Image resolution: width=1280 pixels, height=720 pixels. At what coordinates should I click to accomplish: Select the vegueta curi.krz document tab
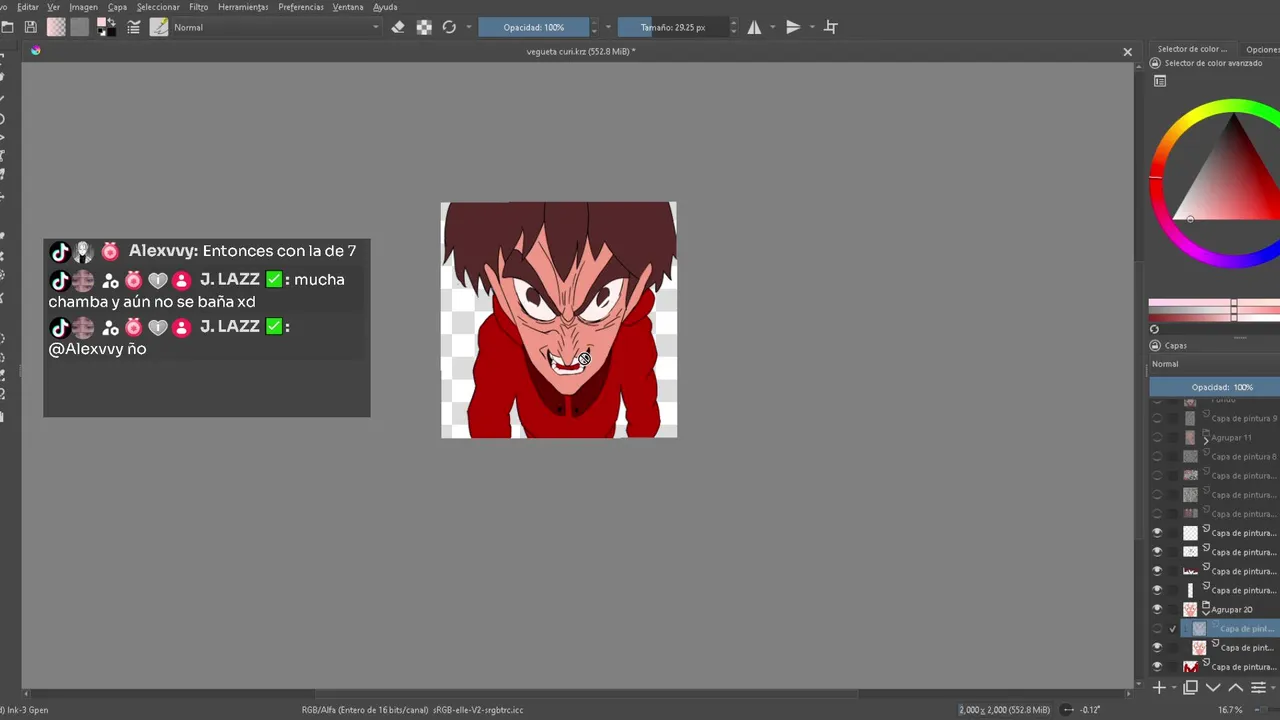[x=581, y=51]
